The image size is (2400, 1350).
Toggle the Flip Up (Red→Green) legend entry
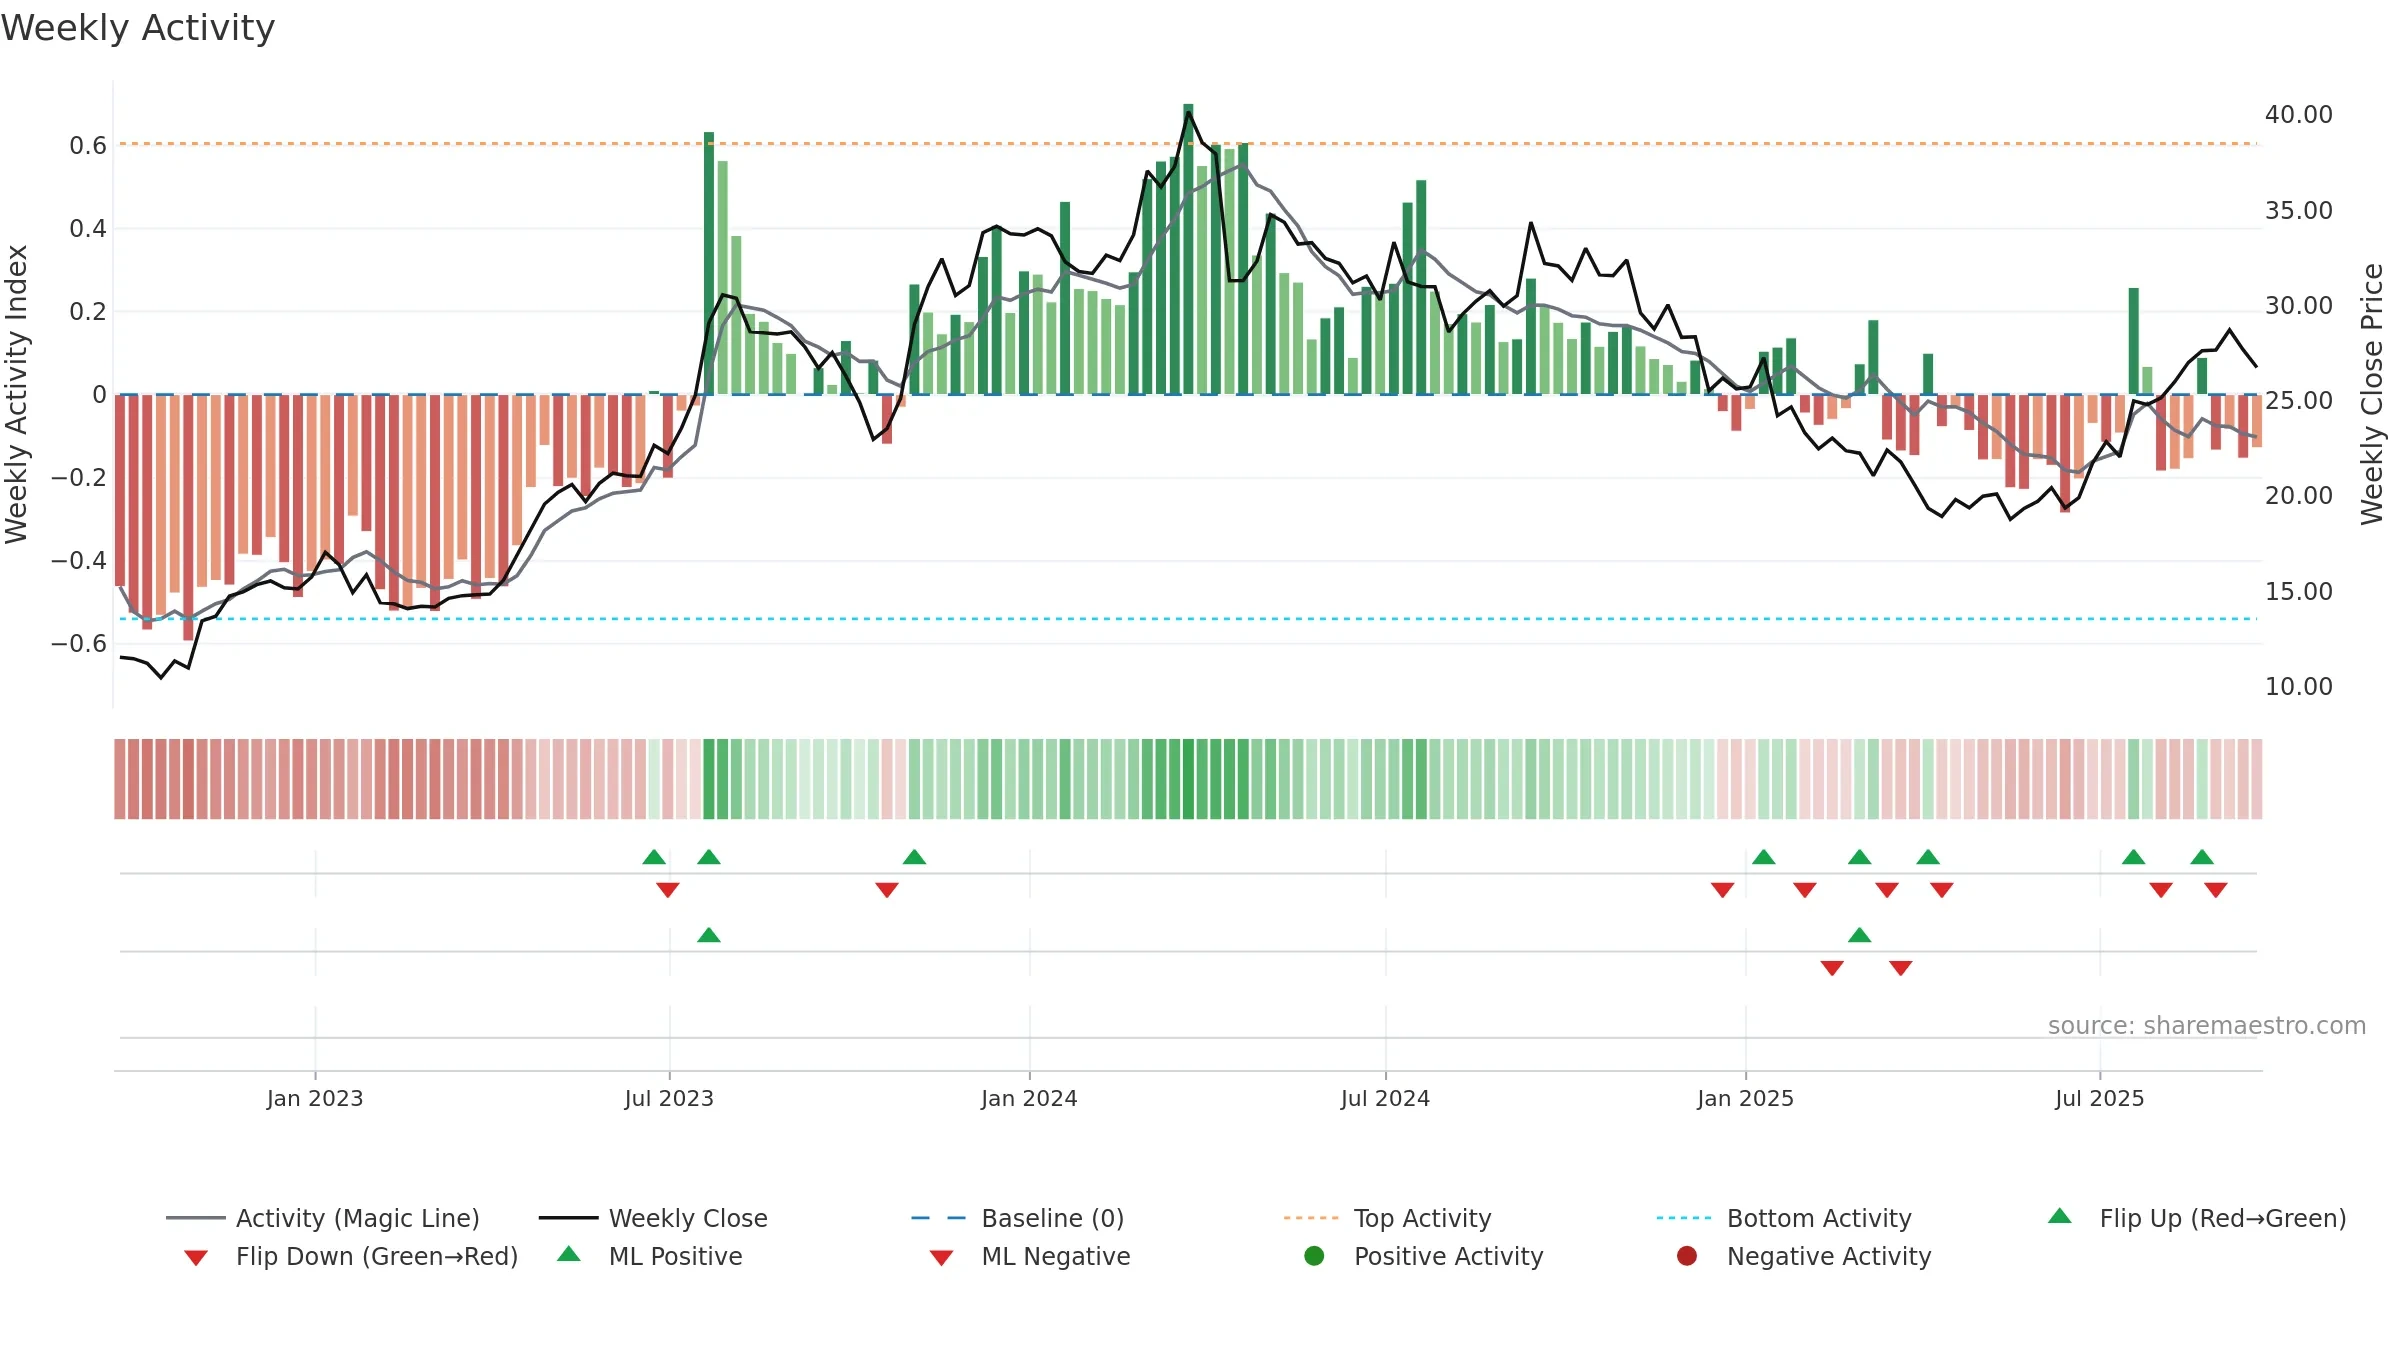[x=2196, y=1218]
